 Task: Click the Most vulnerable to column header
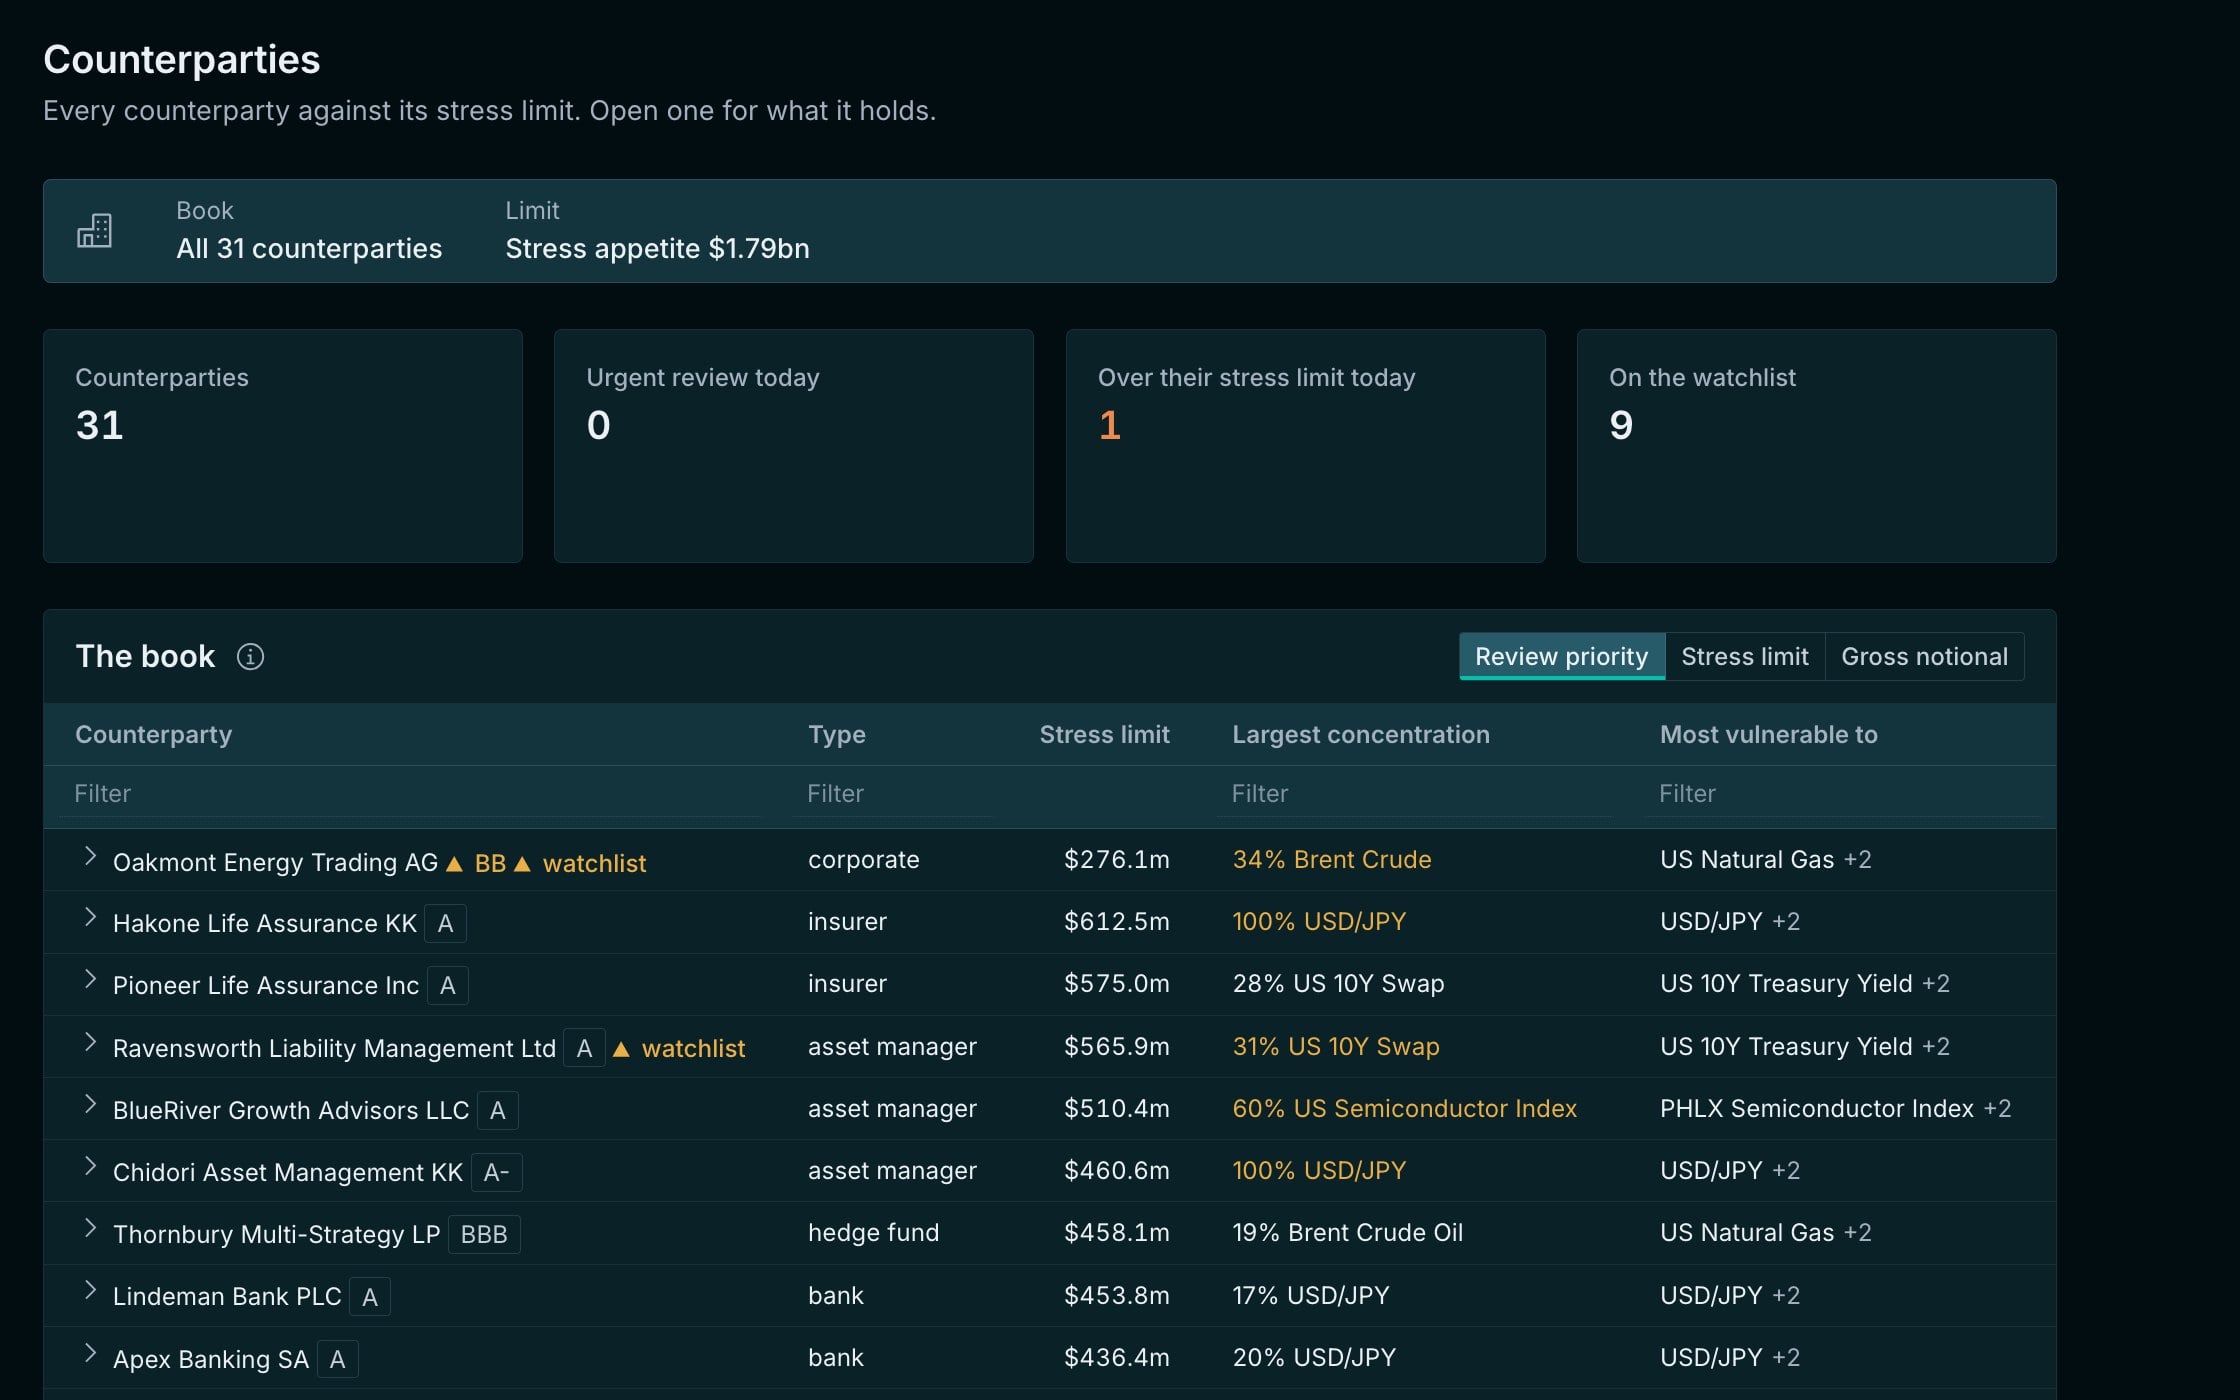(1769, 735)
